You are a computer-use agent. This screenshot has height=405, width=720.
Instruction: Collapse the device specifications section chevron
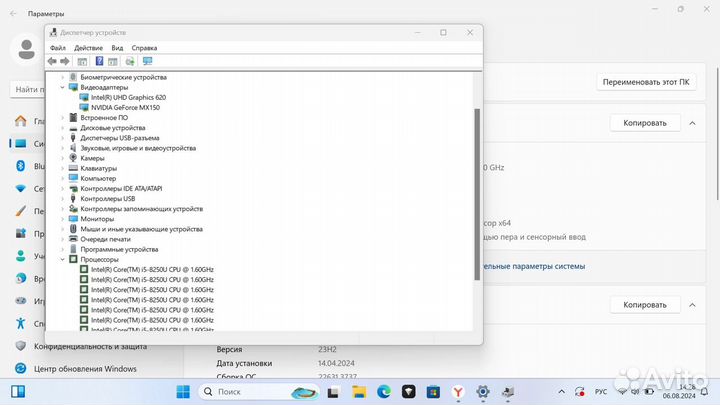point(692,123)
